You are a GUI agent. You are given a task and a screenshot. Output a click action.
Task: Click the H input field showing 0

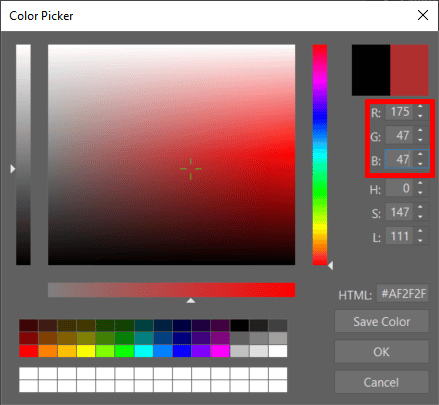pyautogui.click(x=399, y=188)
